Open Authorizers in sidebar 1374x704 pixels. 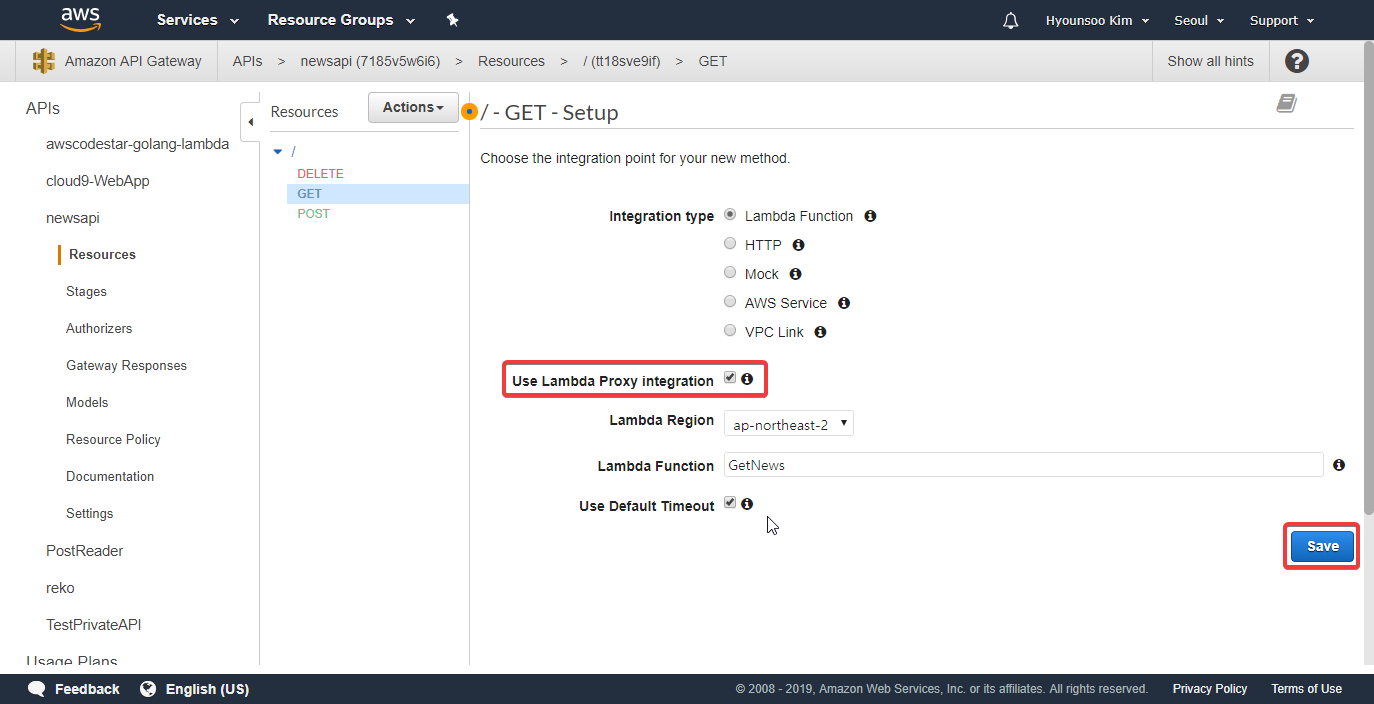(x=99, y=328)
